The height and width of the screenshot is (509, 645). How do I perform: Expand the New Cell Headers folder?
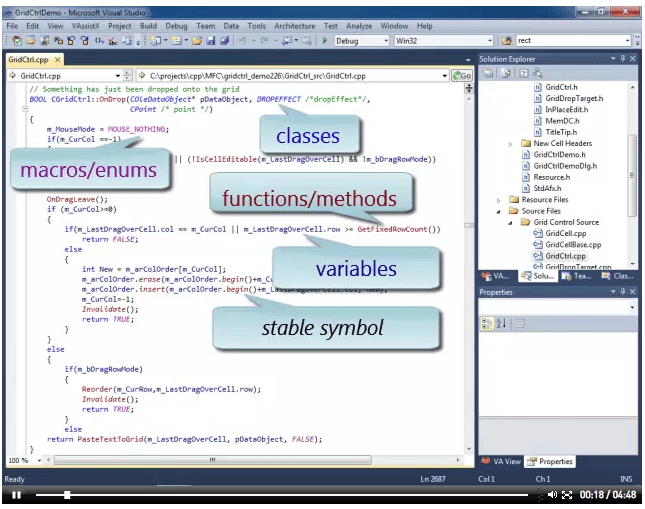coord(510,144)
